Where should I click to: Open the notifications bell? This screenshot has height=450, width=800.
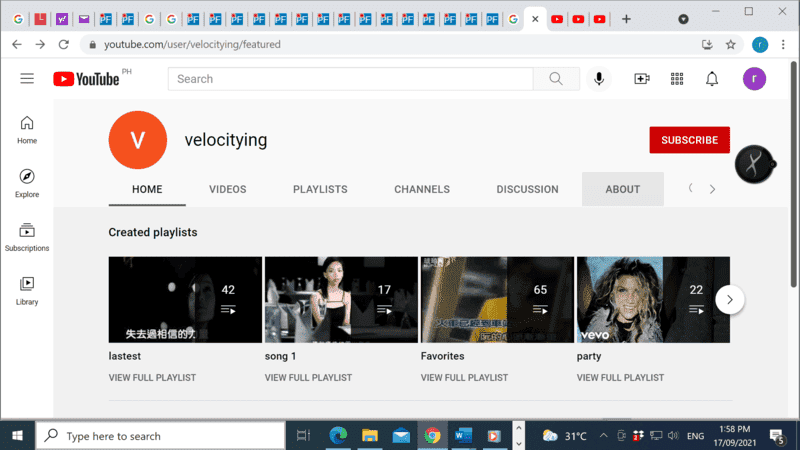(712, 79)
